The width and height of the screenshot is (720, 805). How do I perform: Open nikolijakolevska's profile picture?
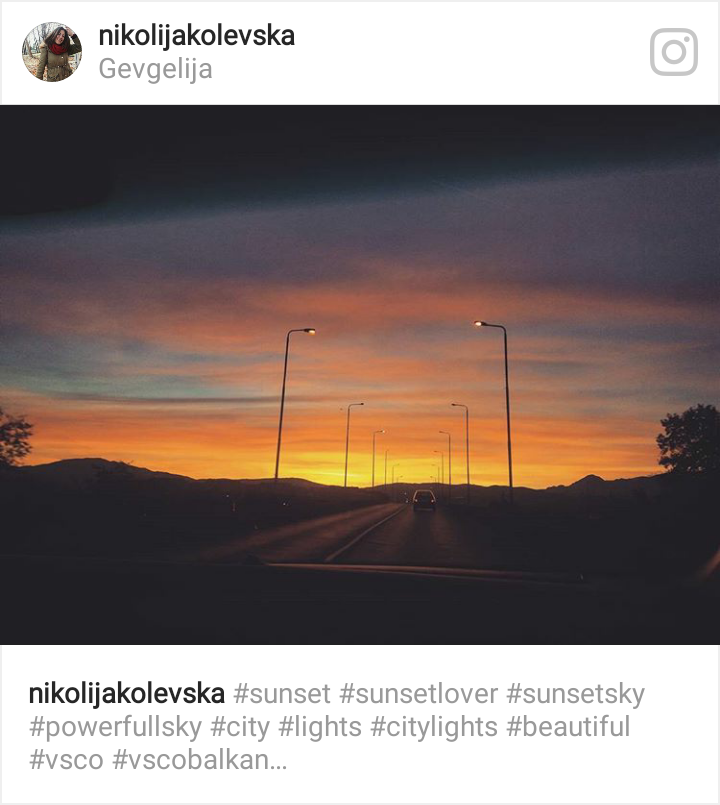52,52
